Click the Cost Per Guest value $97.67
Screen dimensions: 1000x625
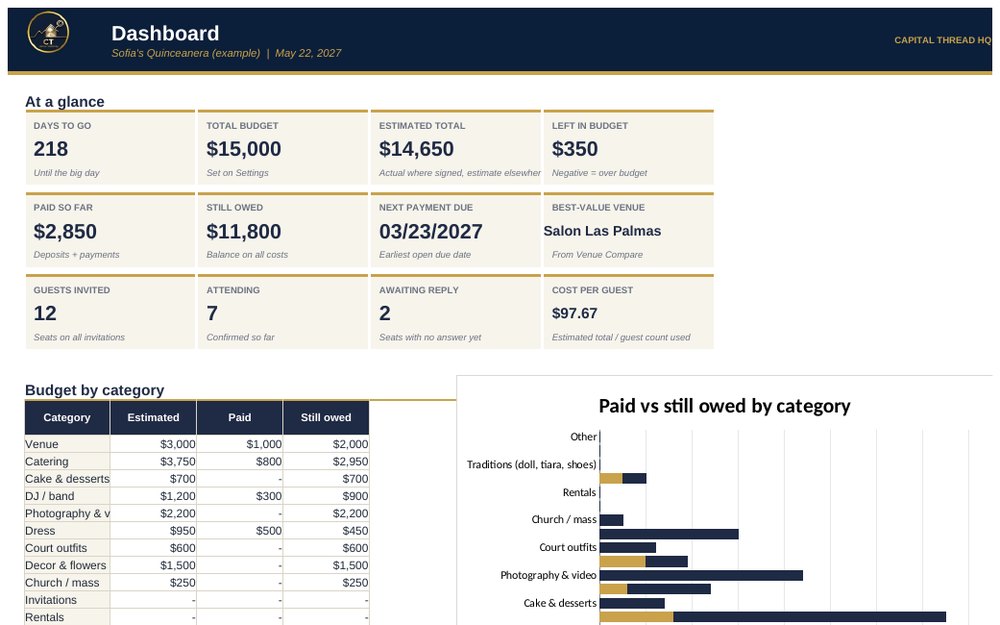coord(575,313)
